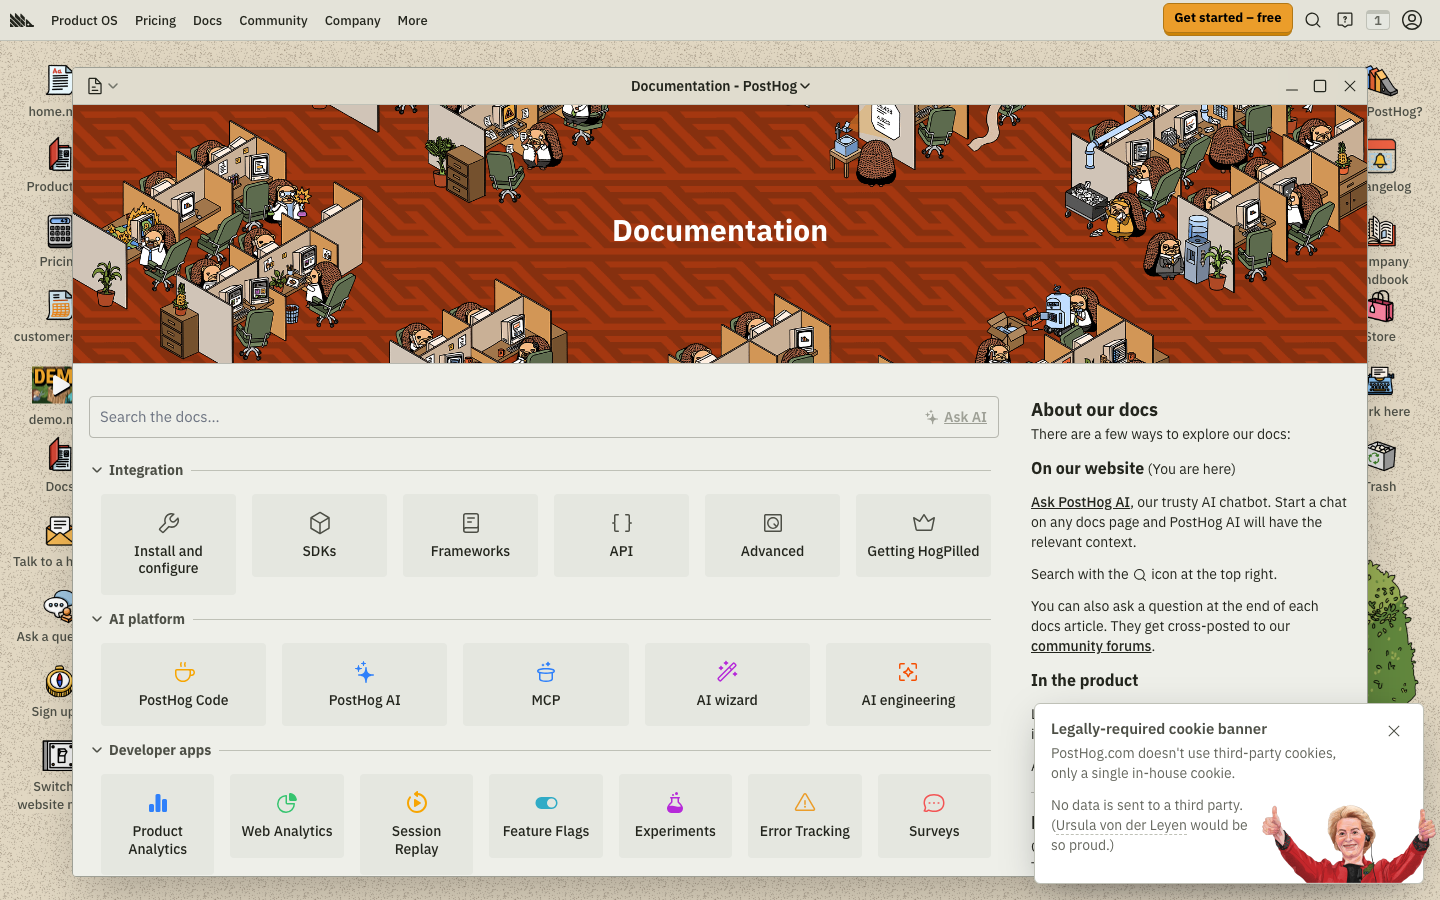Follow the community forums link

(x=1091, y=646)
